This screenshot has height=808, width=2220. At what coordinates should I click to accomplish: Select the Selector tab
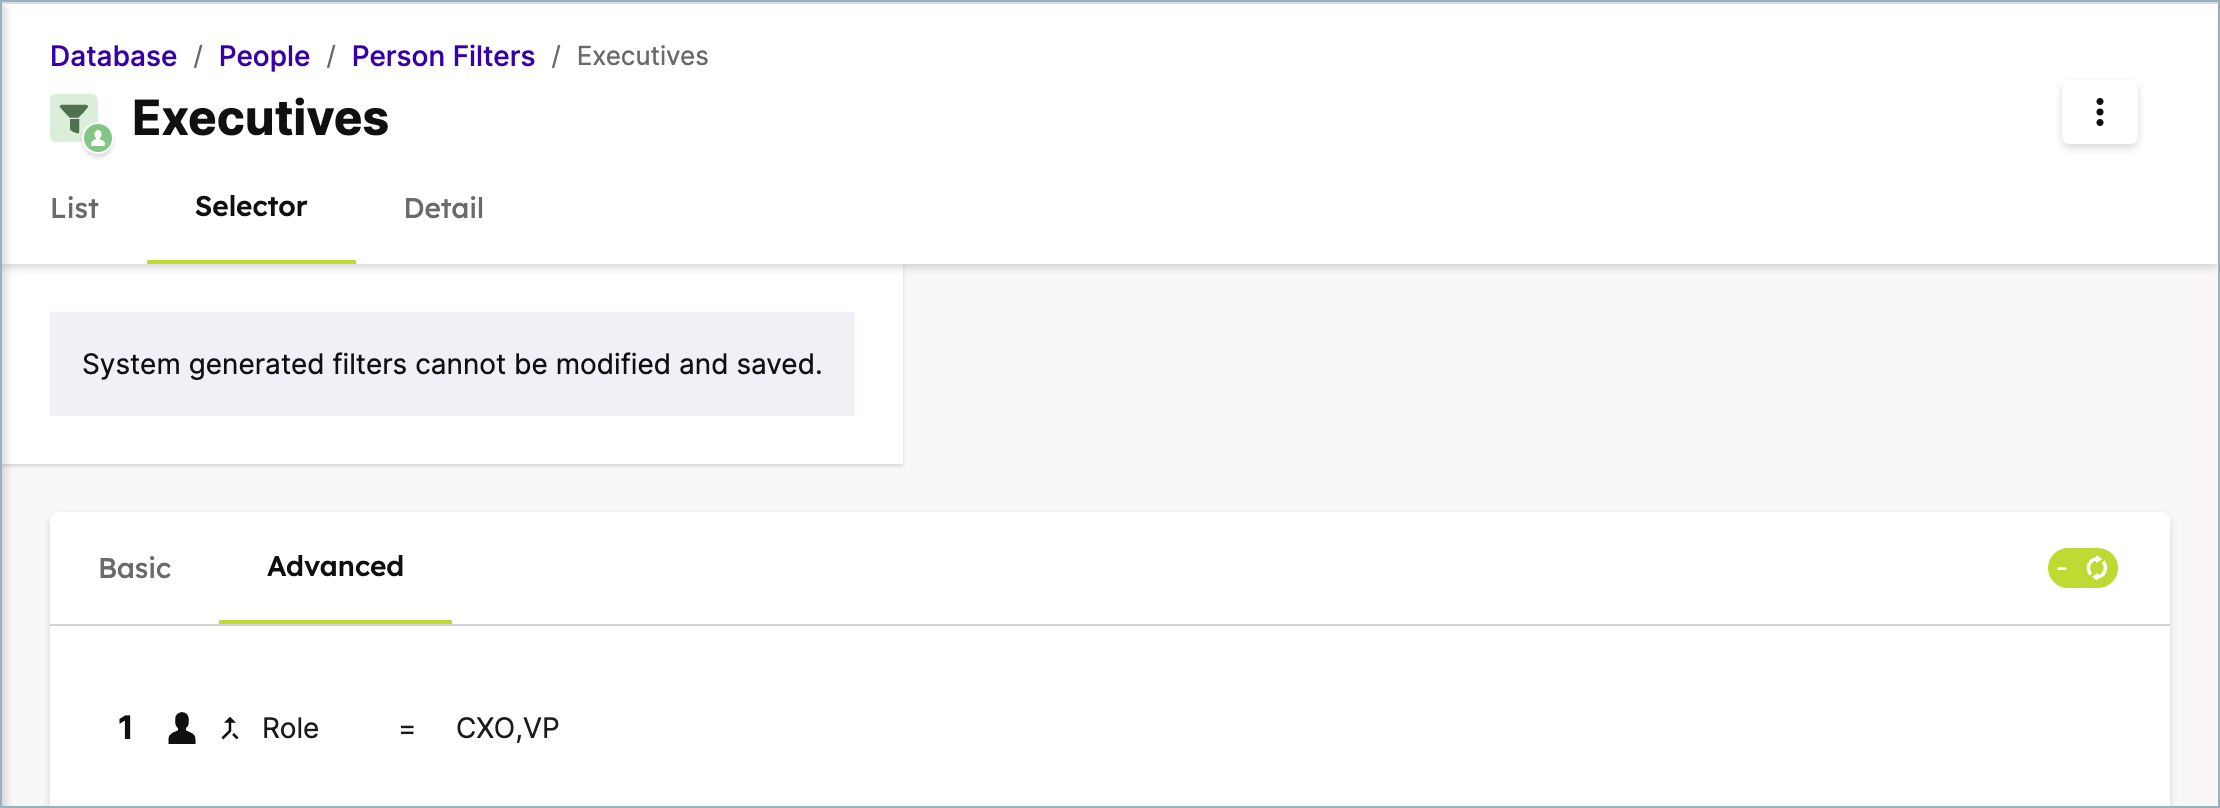click(x=251, y=206)
